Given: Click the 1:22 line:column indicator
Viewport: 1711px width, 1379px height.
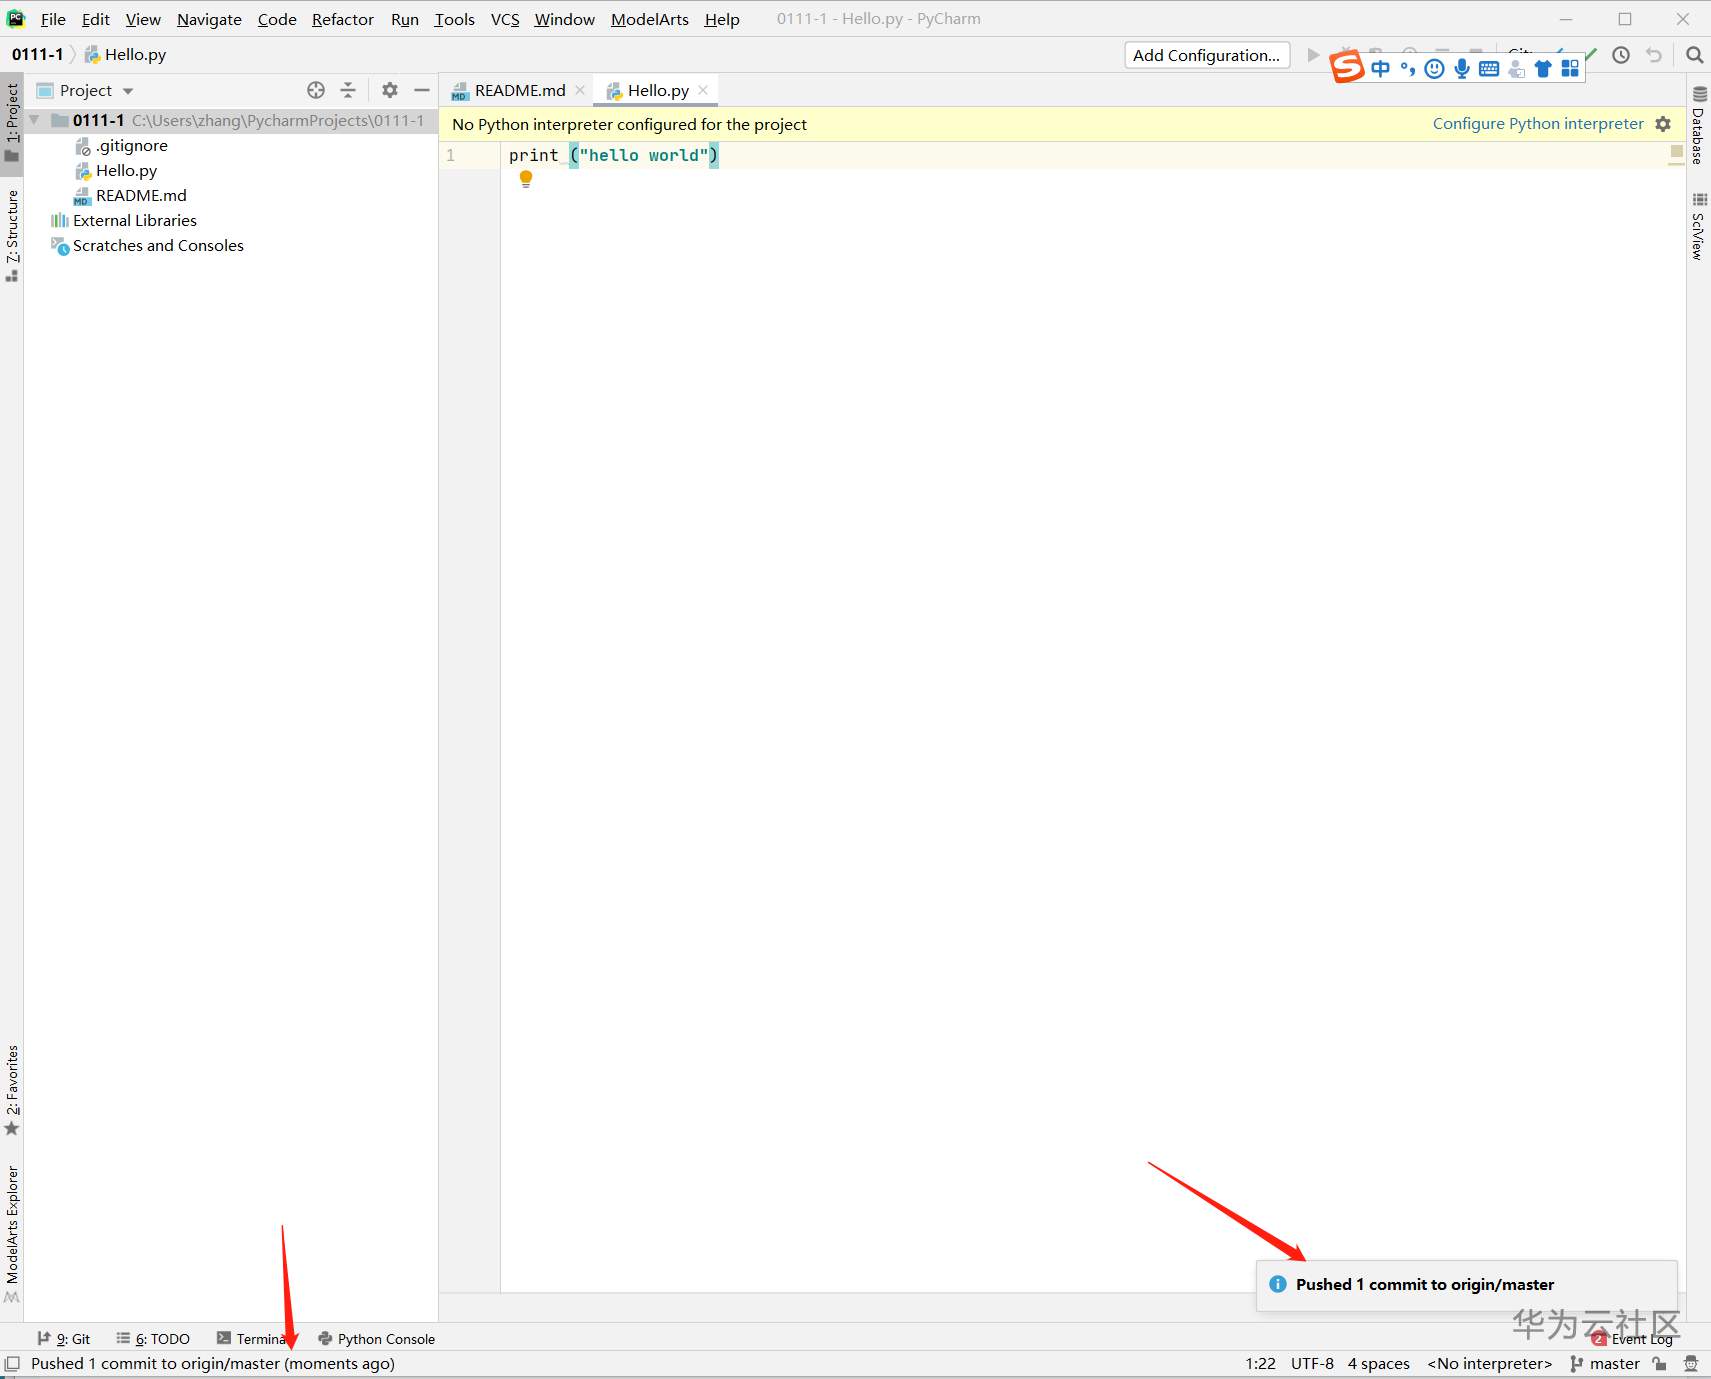Looking at the screenshot, I should coord(1260,1363).
